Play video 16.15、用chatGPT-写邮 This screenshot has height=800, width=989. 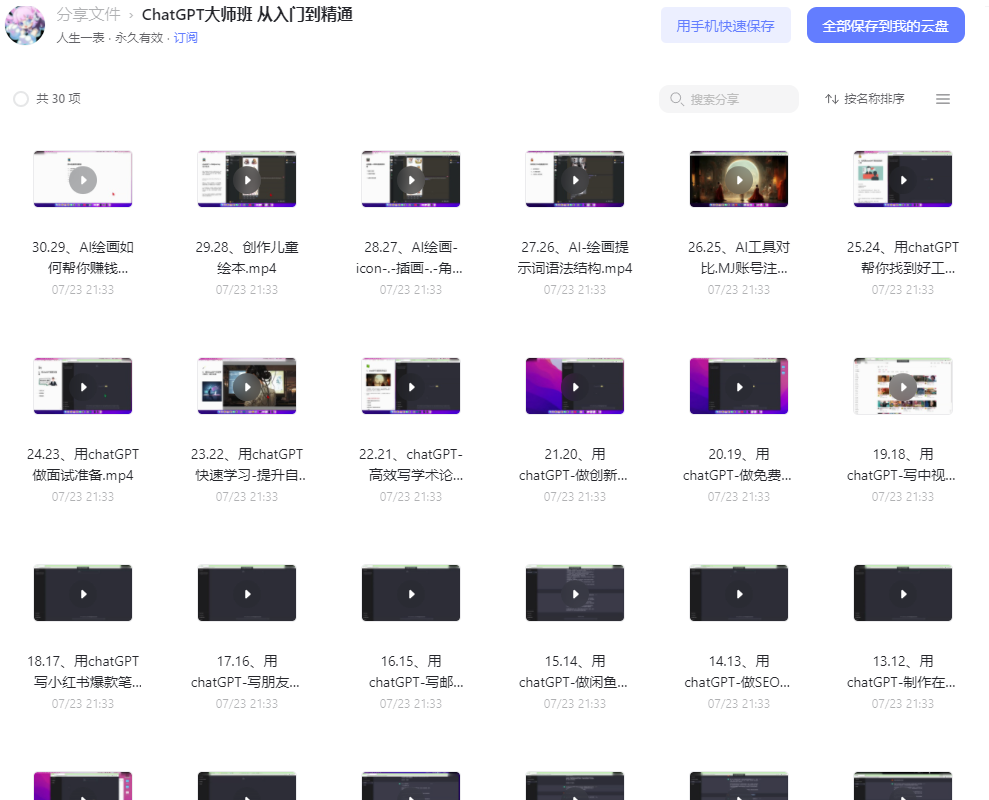click(x=411, y=593)
